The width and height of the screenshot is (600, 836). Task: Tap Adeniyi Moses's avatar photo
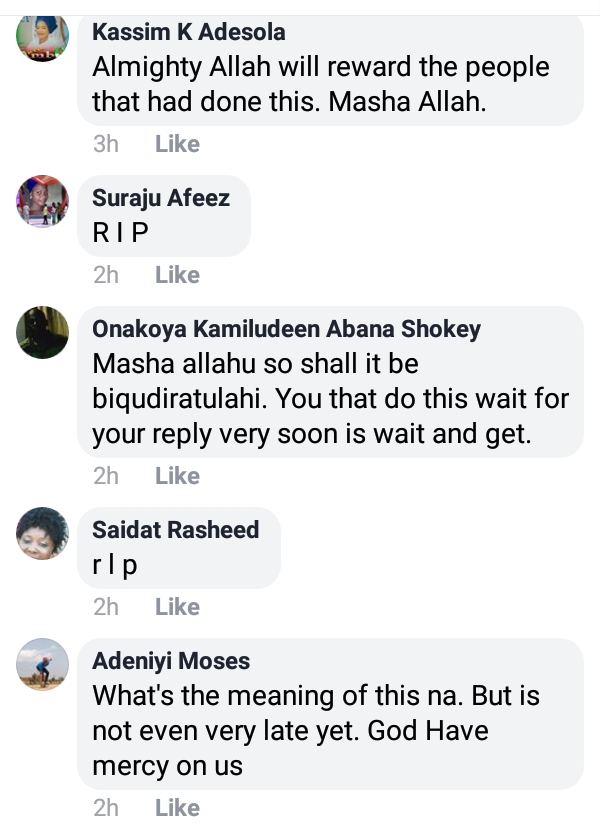(43, 664)
